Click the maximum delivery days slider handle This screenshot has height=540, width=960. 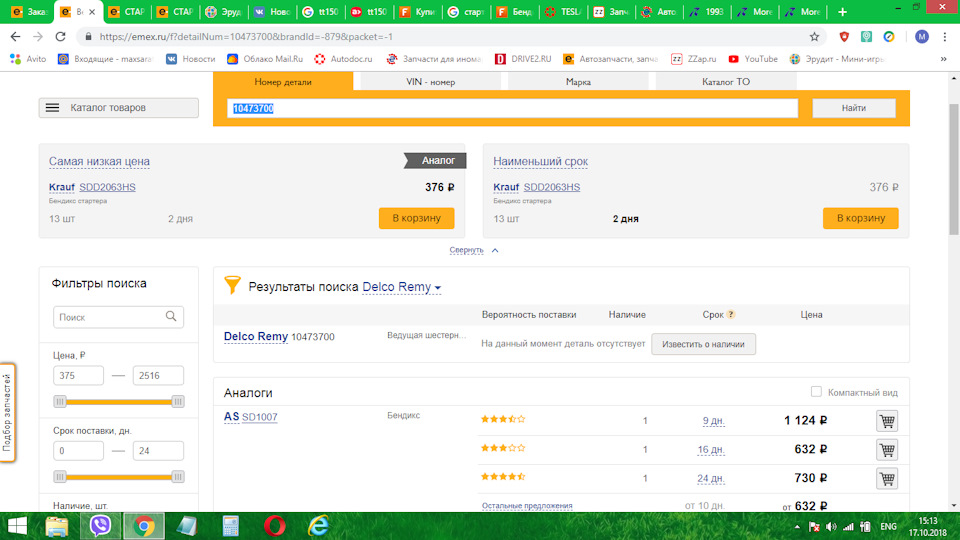coord(178,476)
